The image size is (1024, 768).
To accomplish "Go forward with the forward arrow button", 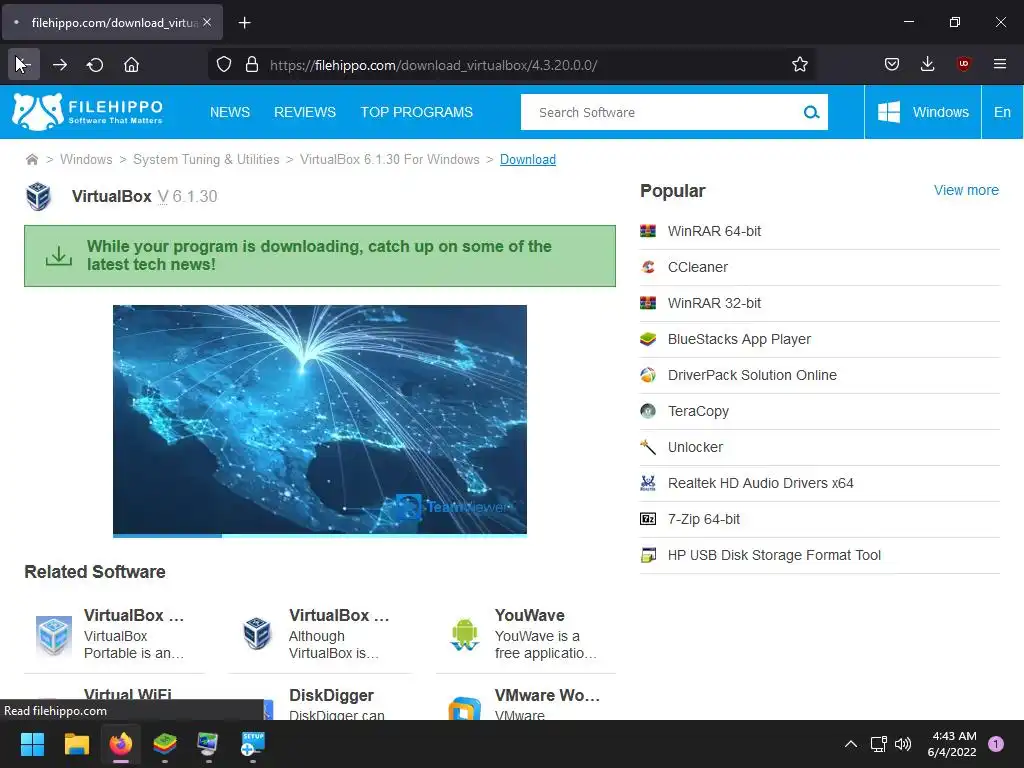I will (x=60, y=65).
